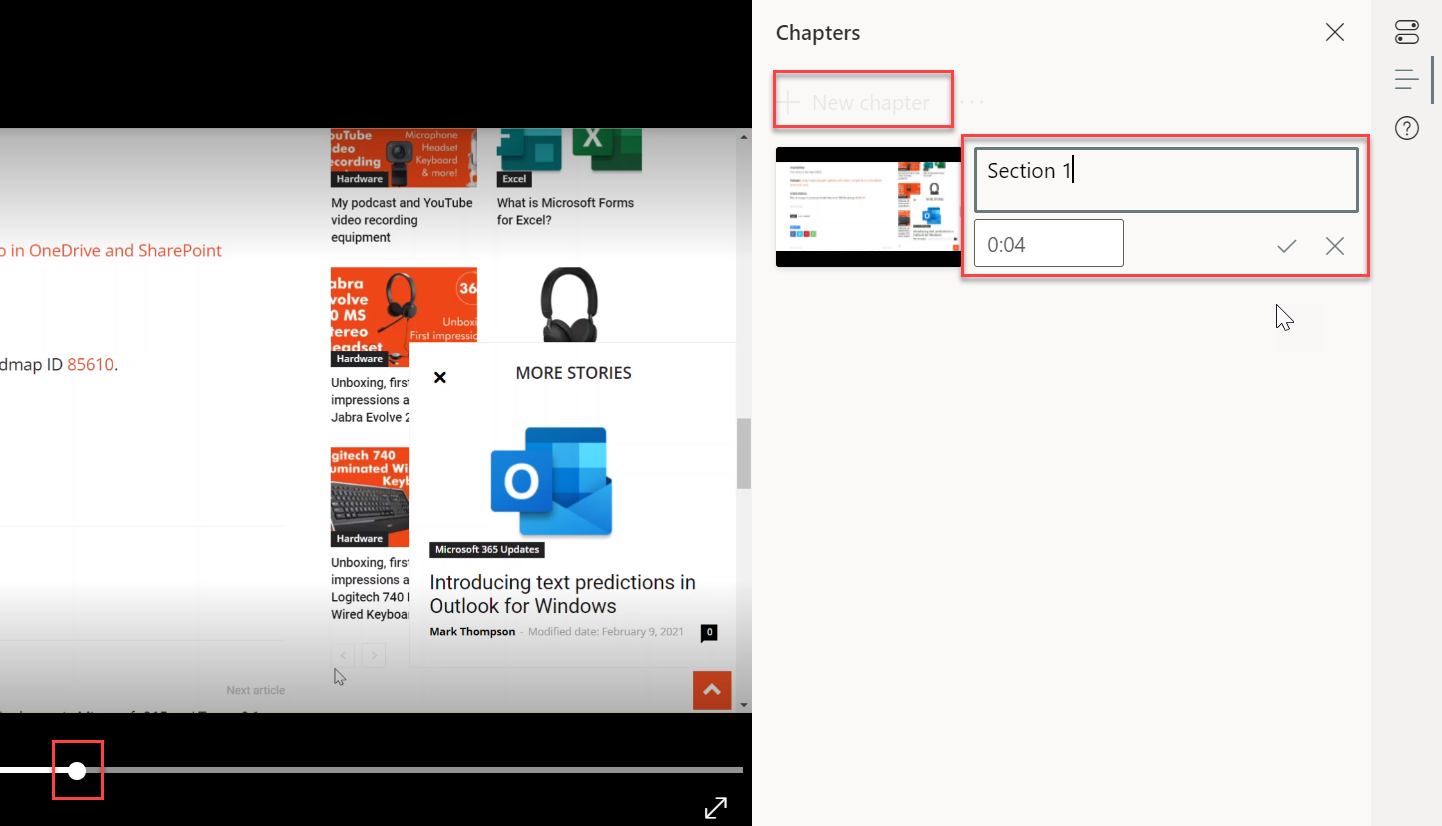
Task: Cancel chapter editing with the X icon
Action: click(x=1335, y=246)
